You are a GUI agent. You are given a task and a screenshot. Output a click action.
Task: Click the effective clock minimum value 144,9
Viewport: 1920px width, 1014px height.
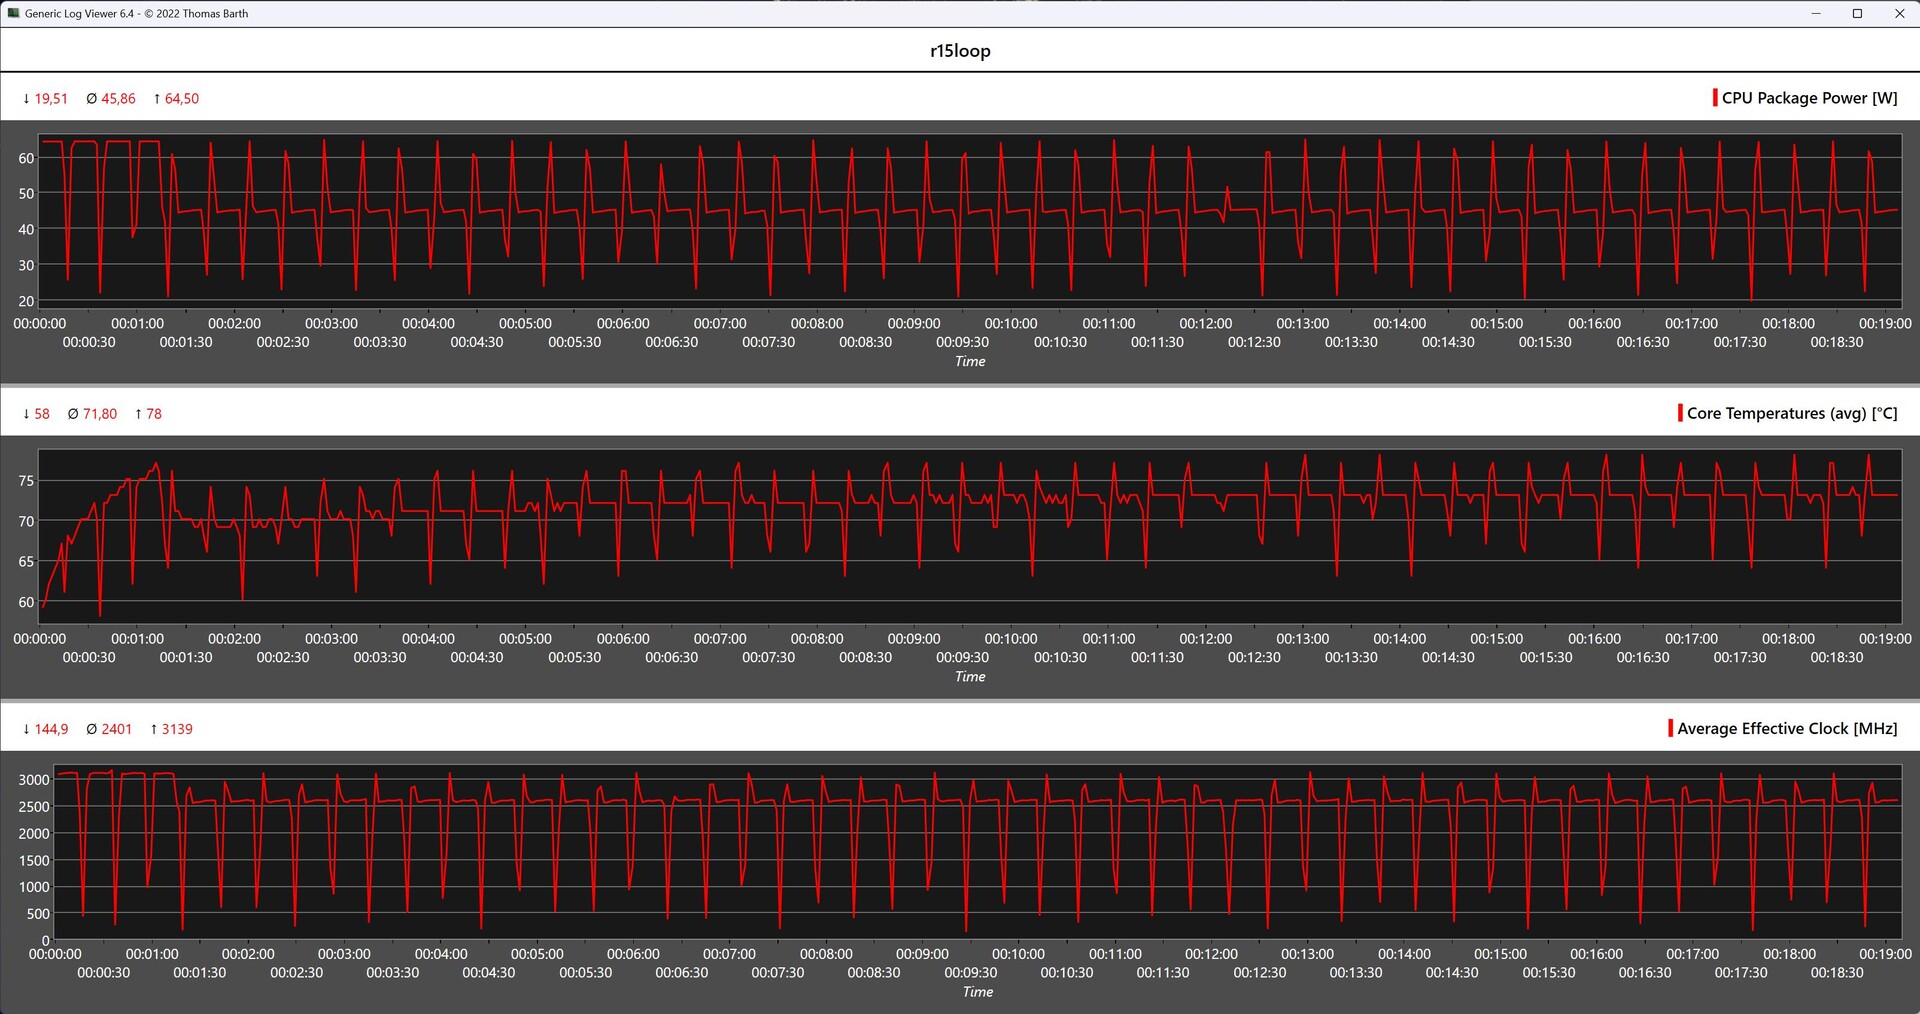51,729
